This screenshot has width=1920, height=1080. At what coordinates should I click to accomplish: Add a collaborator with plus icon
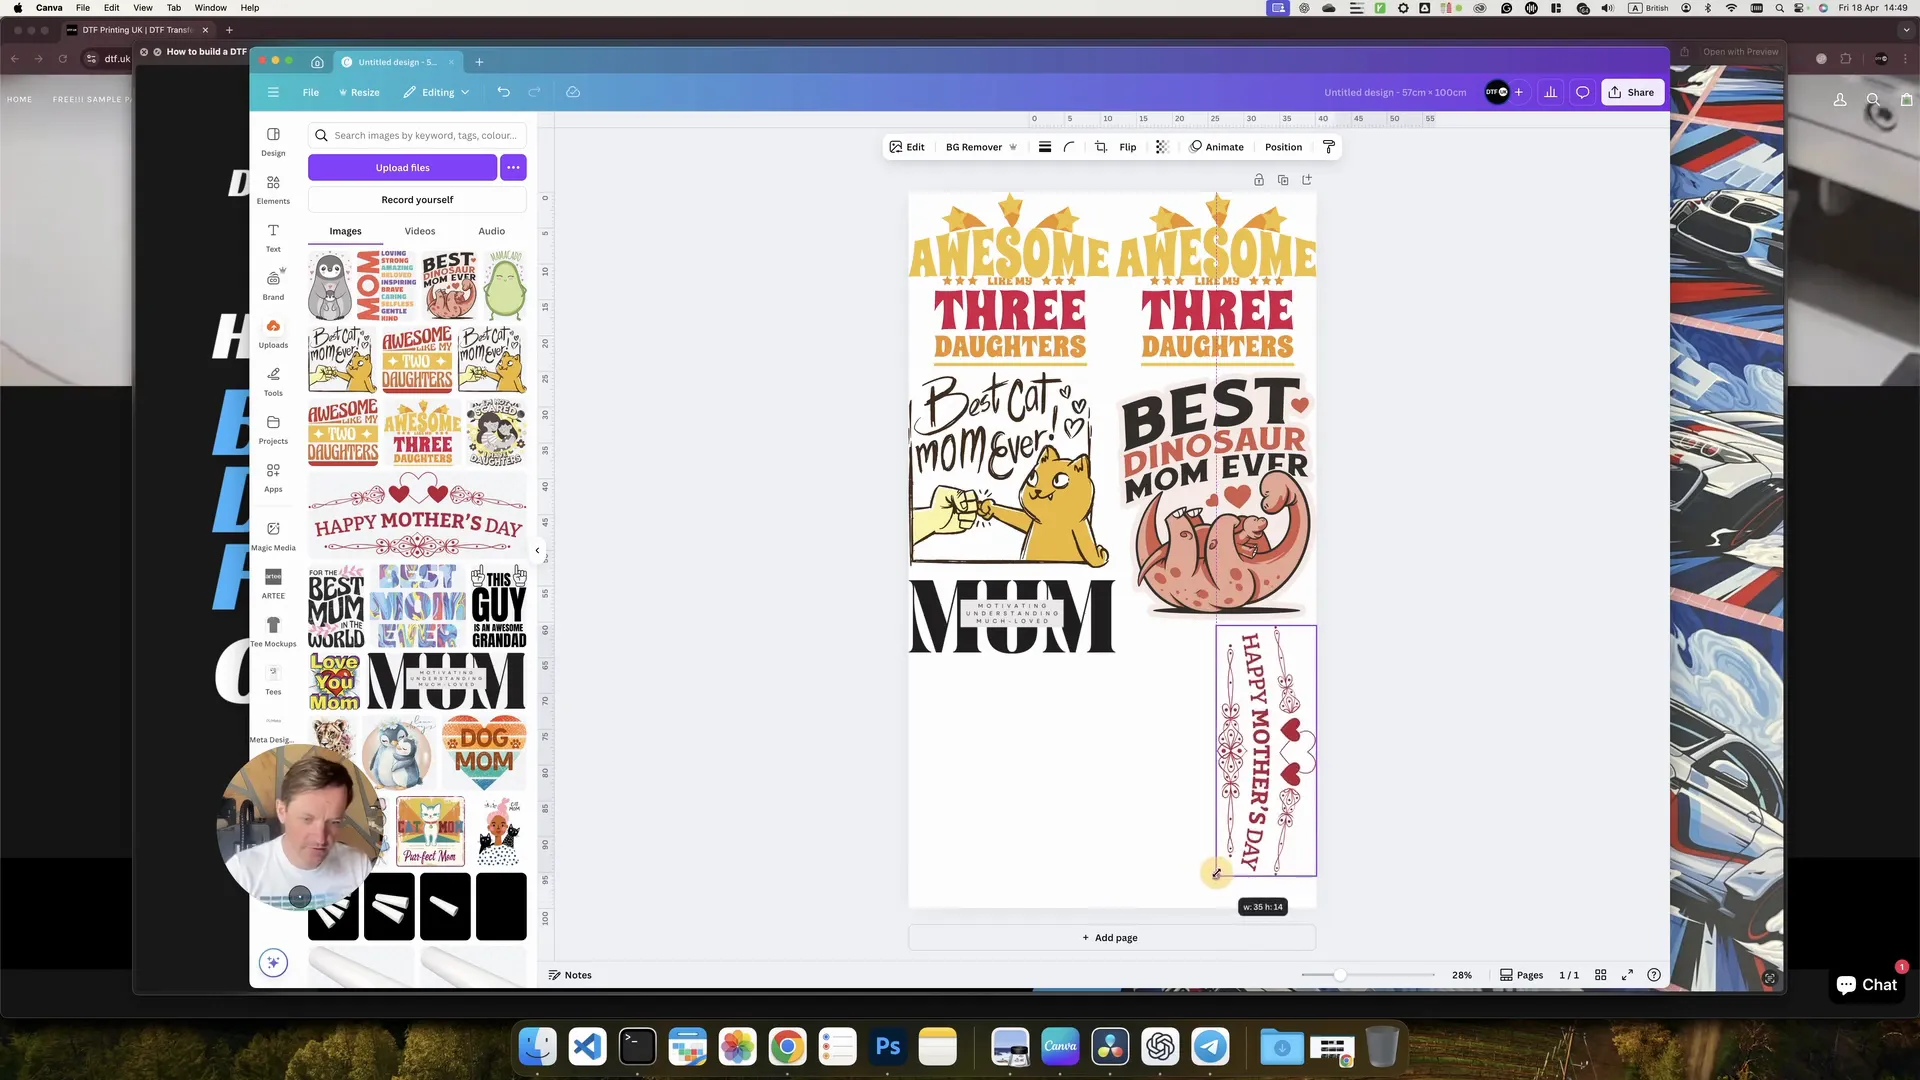click(1519, 92)
